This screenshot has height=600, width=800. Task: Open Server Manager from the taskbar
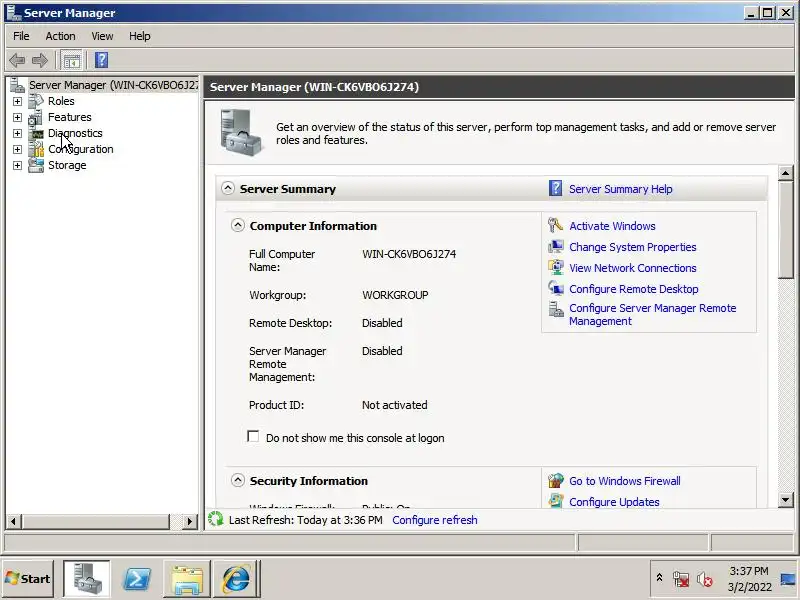click(x=86, y=579)
